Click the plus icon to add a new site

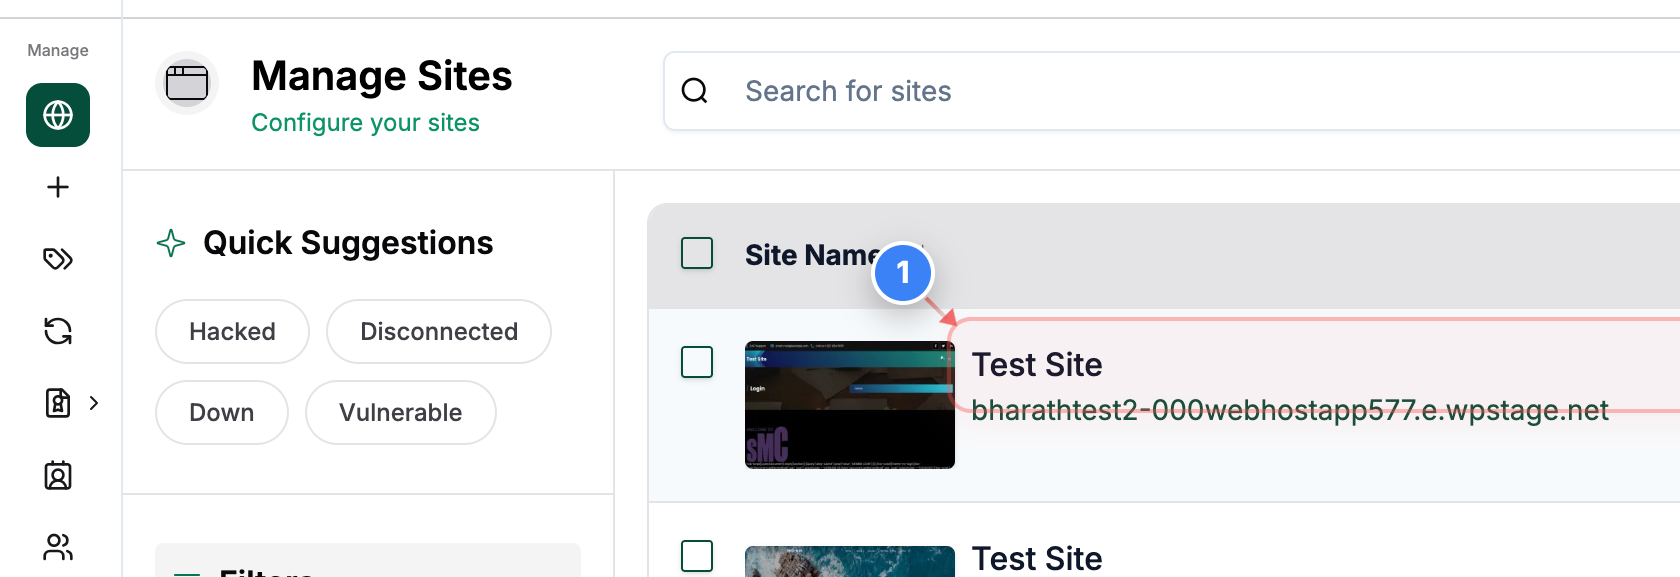tap(57, 187)
